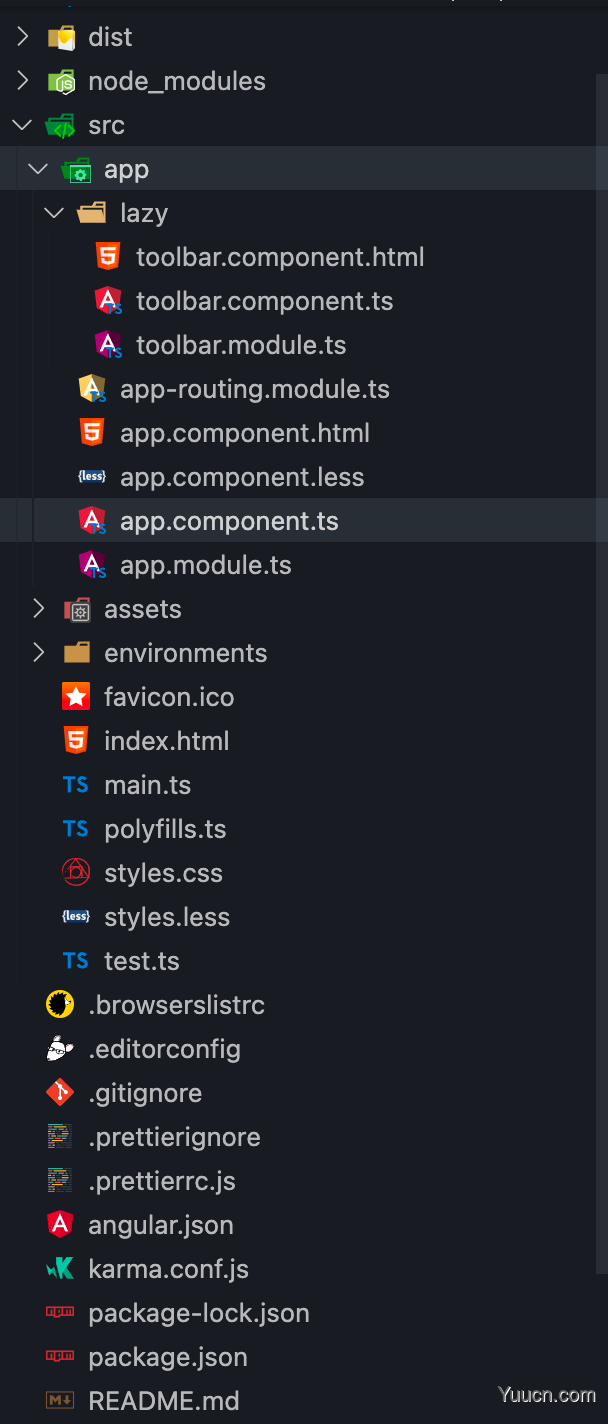Click the git icon next to .gitignore
Image resolution: width=608 pixels, height=1424 pixels.
(60, 1093)
